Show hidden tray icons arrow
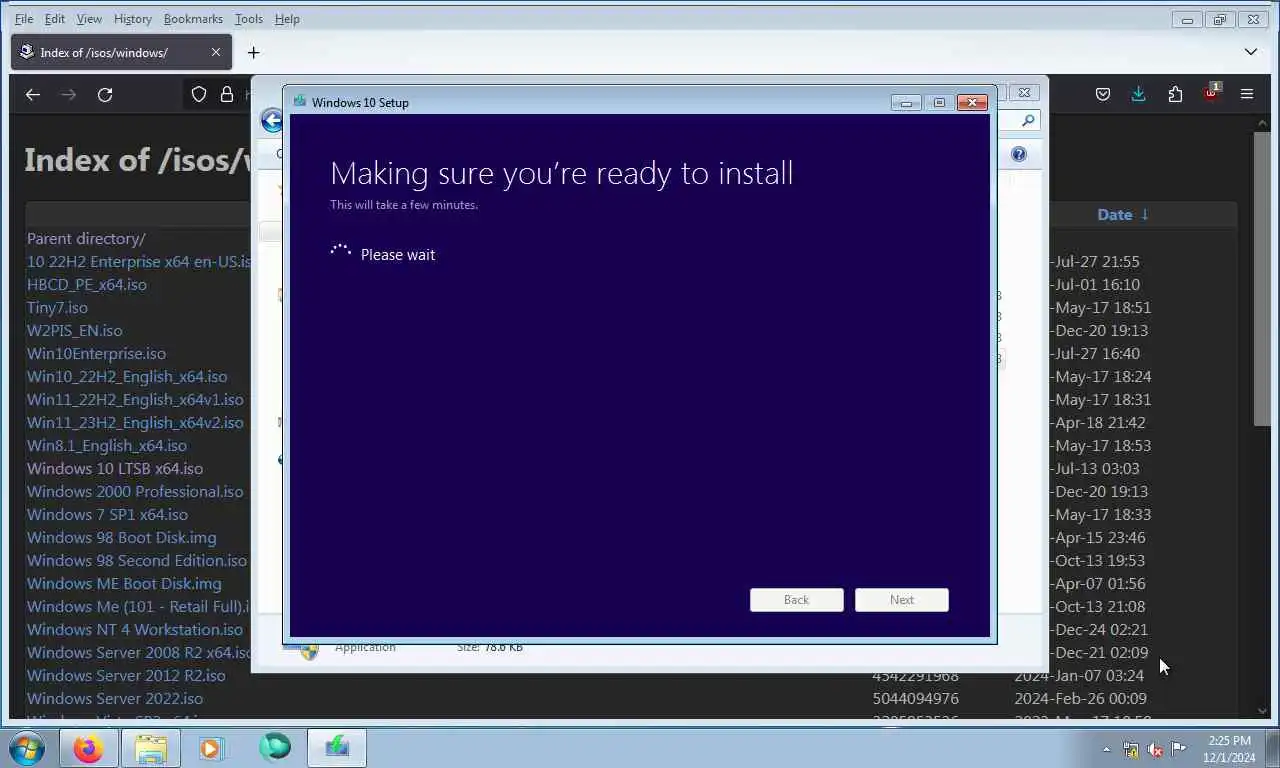 tap(1106, 749)
